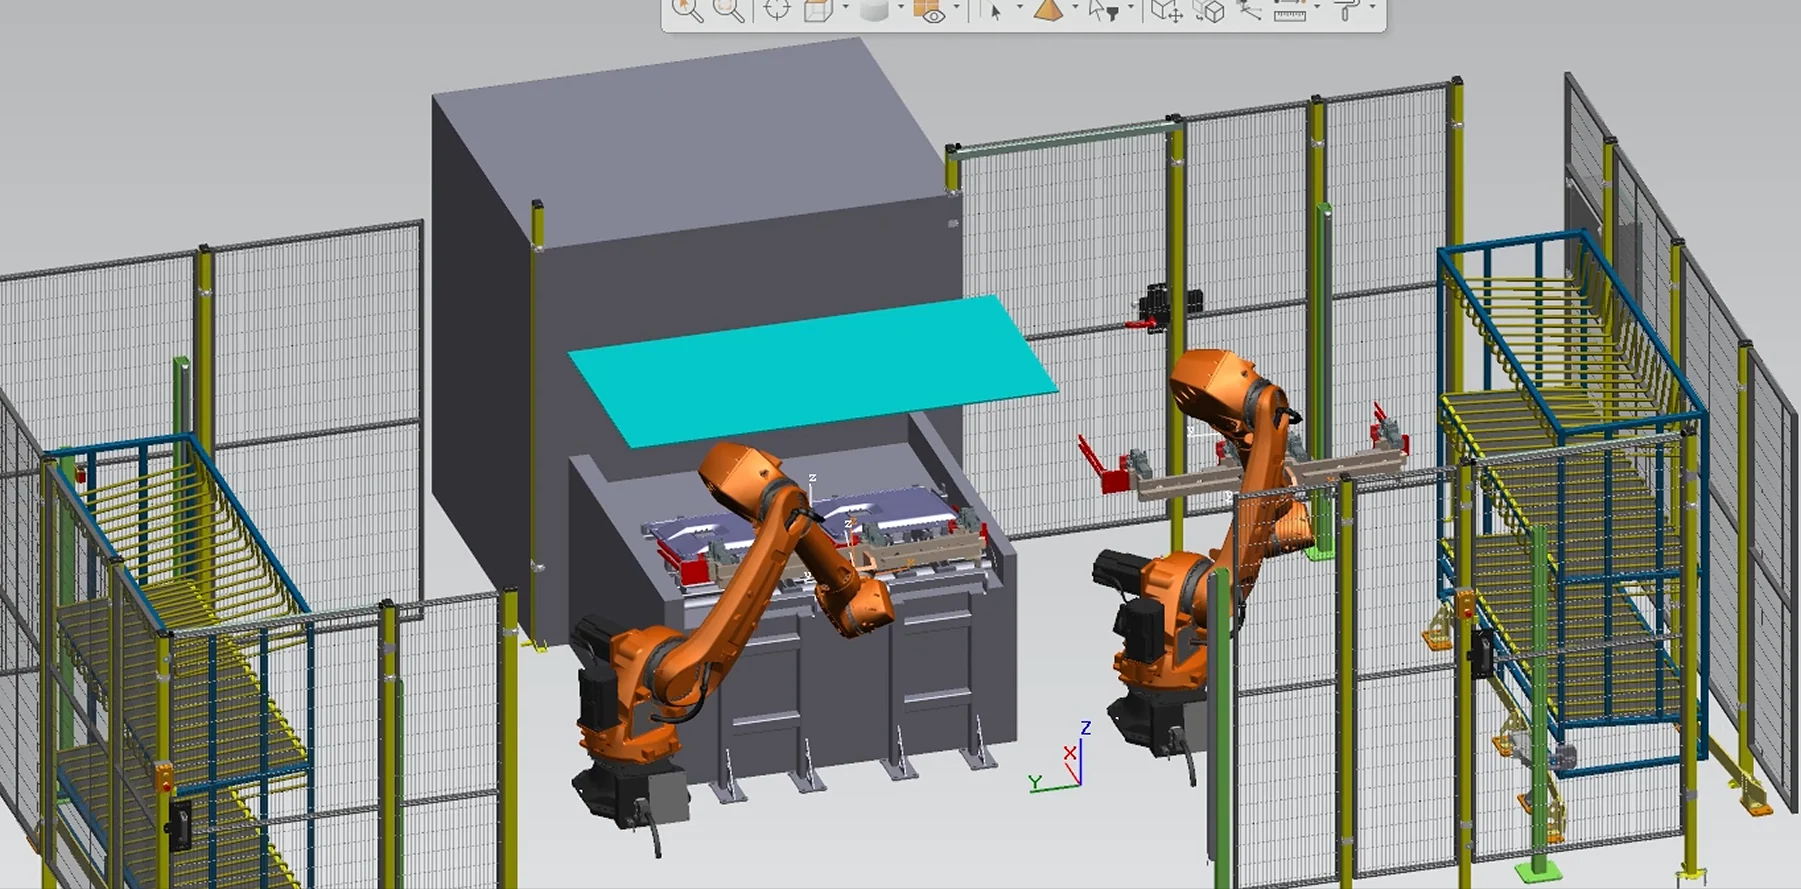
Task: Click the orange pyramid pick level icon
Action: click(1048, 9)
